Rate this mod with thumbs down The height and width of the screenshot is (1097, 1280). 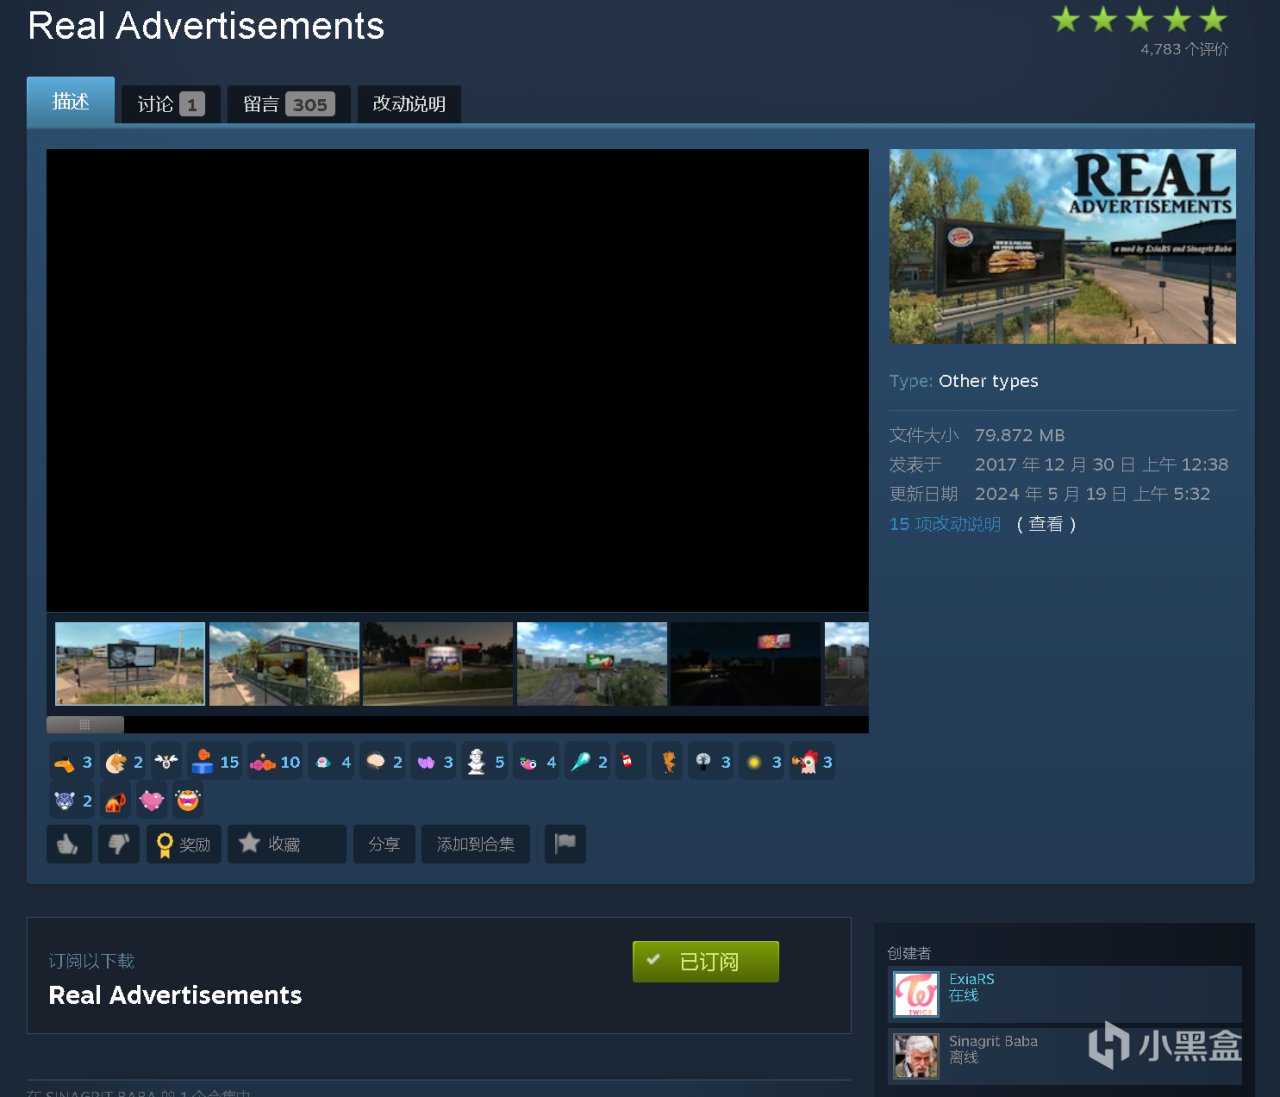119,843
